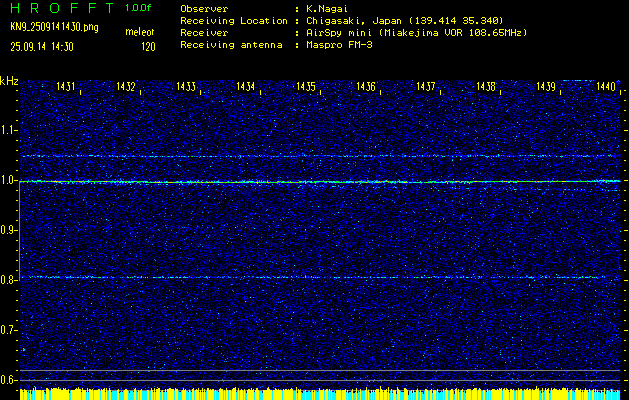Select Chigasaki, Japan coordinates text

tap(405, 20)
